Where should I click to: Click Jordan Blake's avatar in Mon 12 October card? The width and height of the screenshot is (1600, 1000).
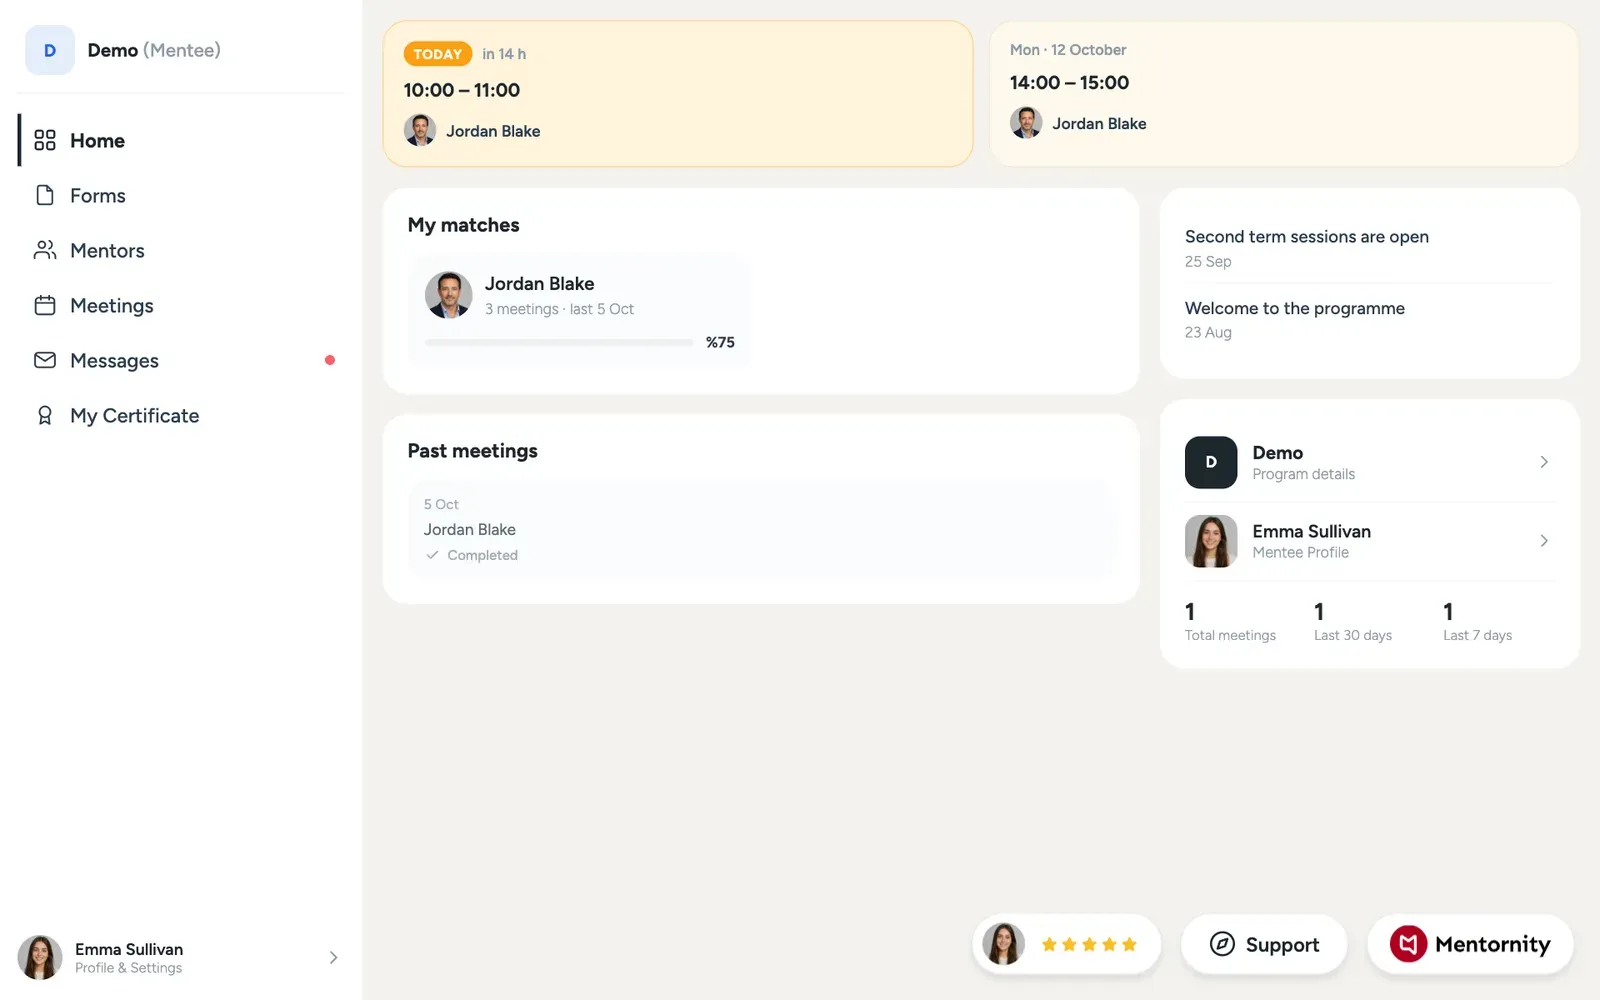click(x=1026, y=123)
